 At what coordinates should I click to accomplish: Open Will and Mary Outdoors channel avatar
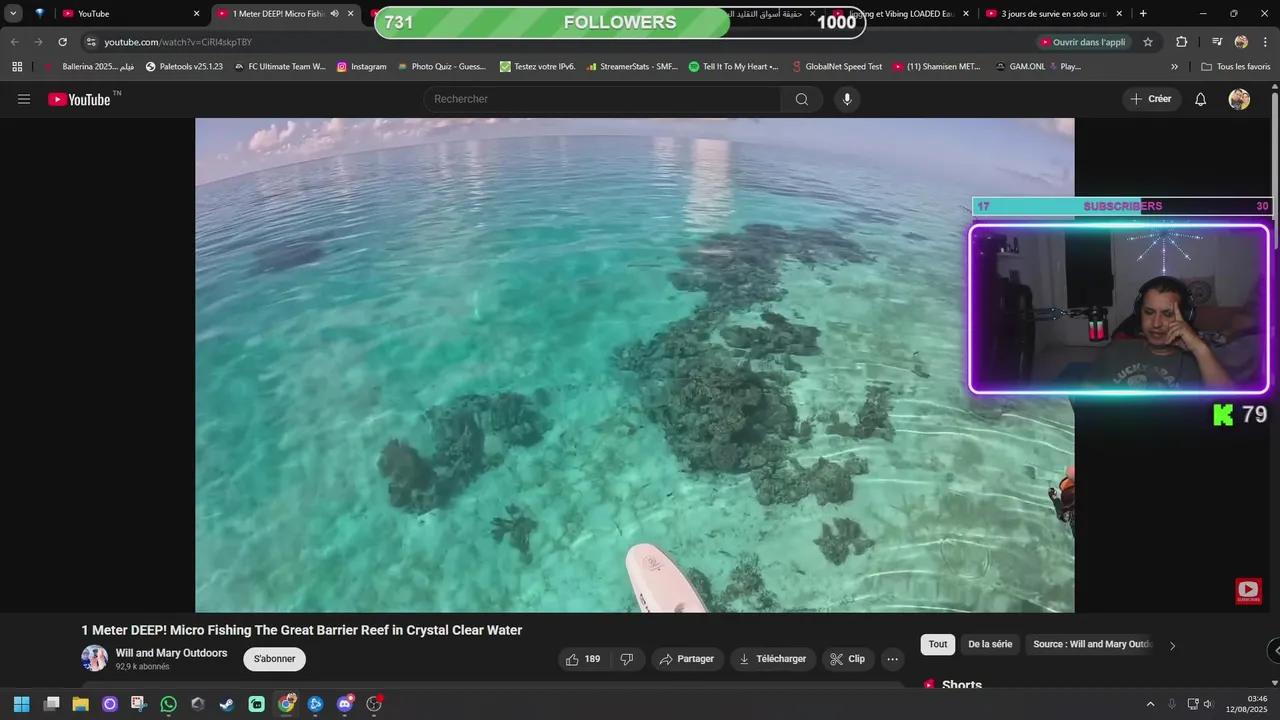[x=95, y=658]
